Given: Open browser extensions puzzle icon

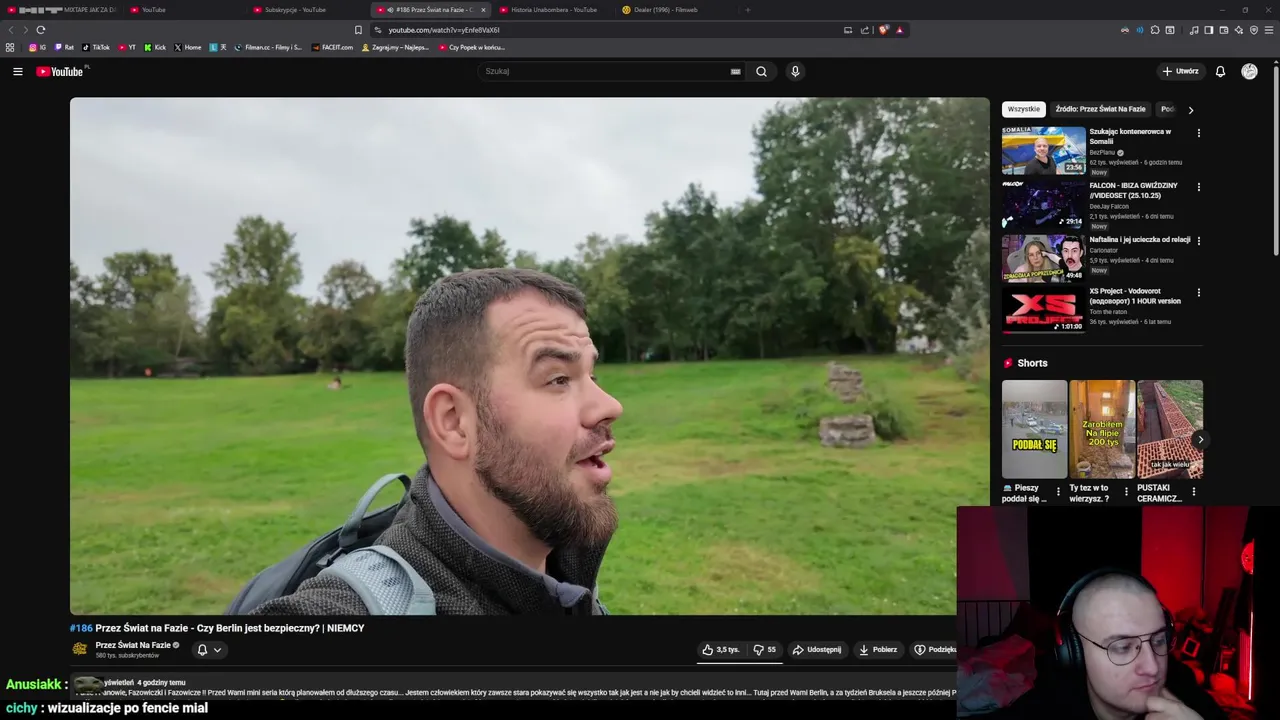Looking at the screenshot, I should [1155, 30].
